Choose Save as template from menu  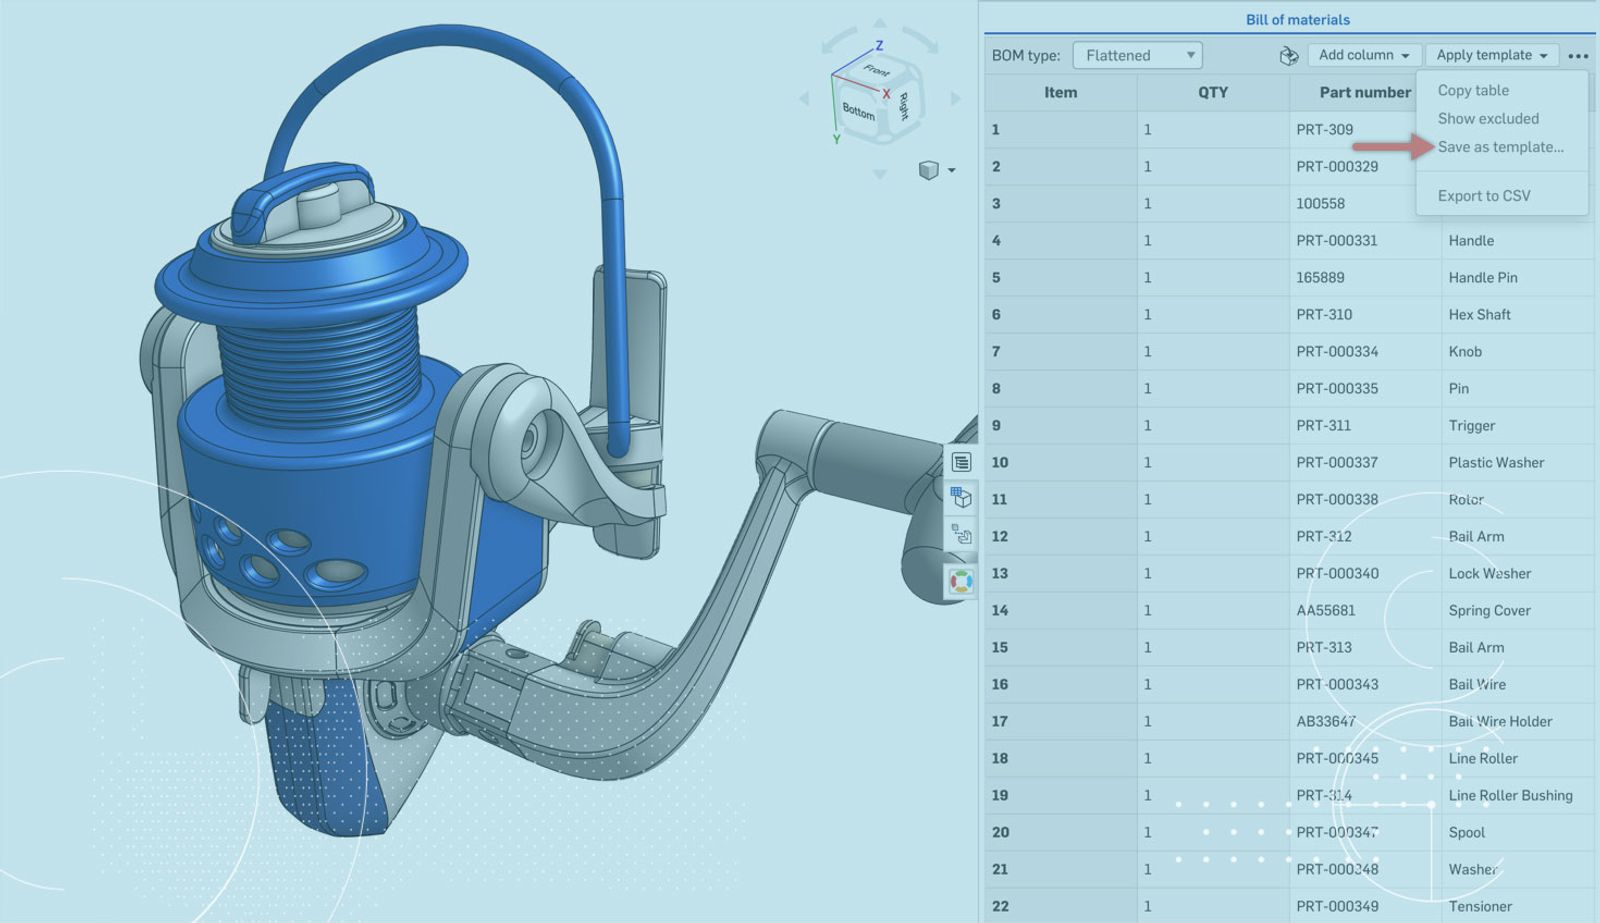coord(1500,147)
